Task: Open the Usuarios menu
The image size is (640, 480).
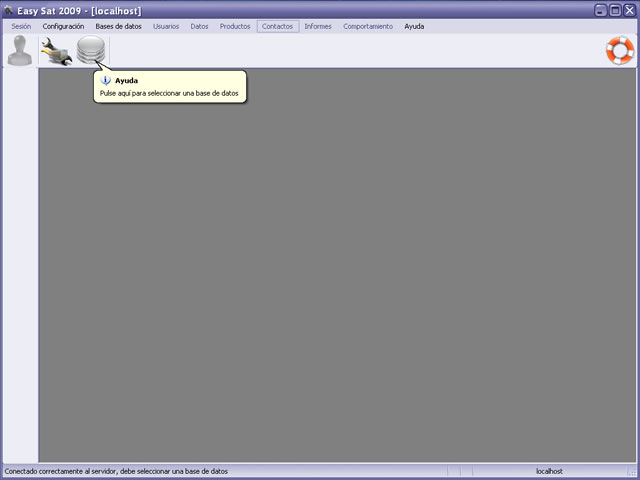Action: tap(166, 27)
